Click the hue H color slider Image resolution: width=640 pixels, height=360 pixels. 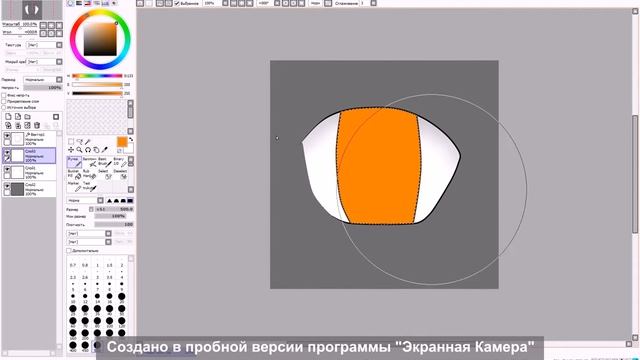(x=97, y=76)
